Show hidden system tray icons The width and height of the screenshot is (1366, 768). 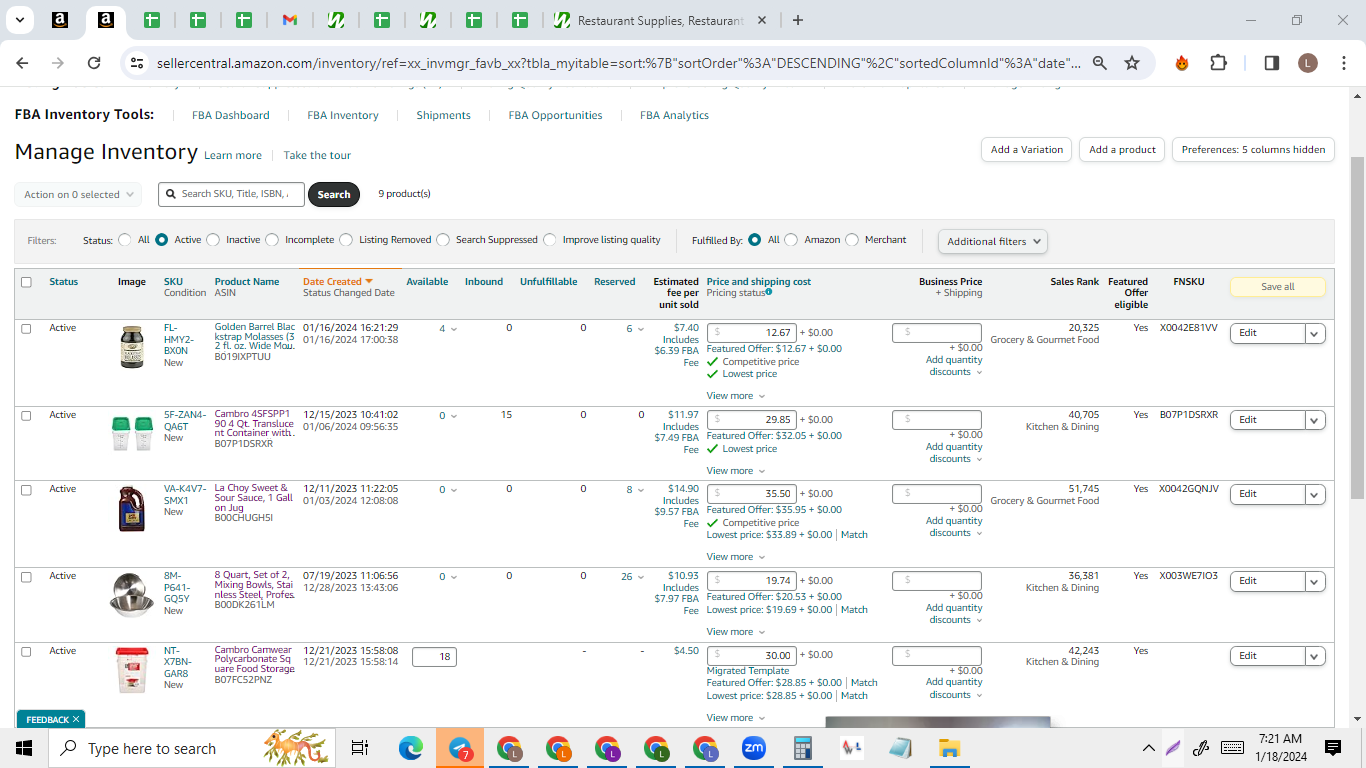click(x=1149, y=748)
